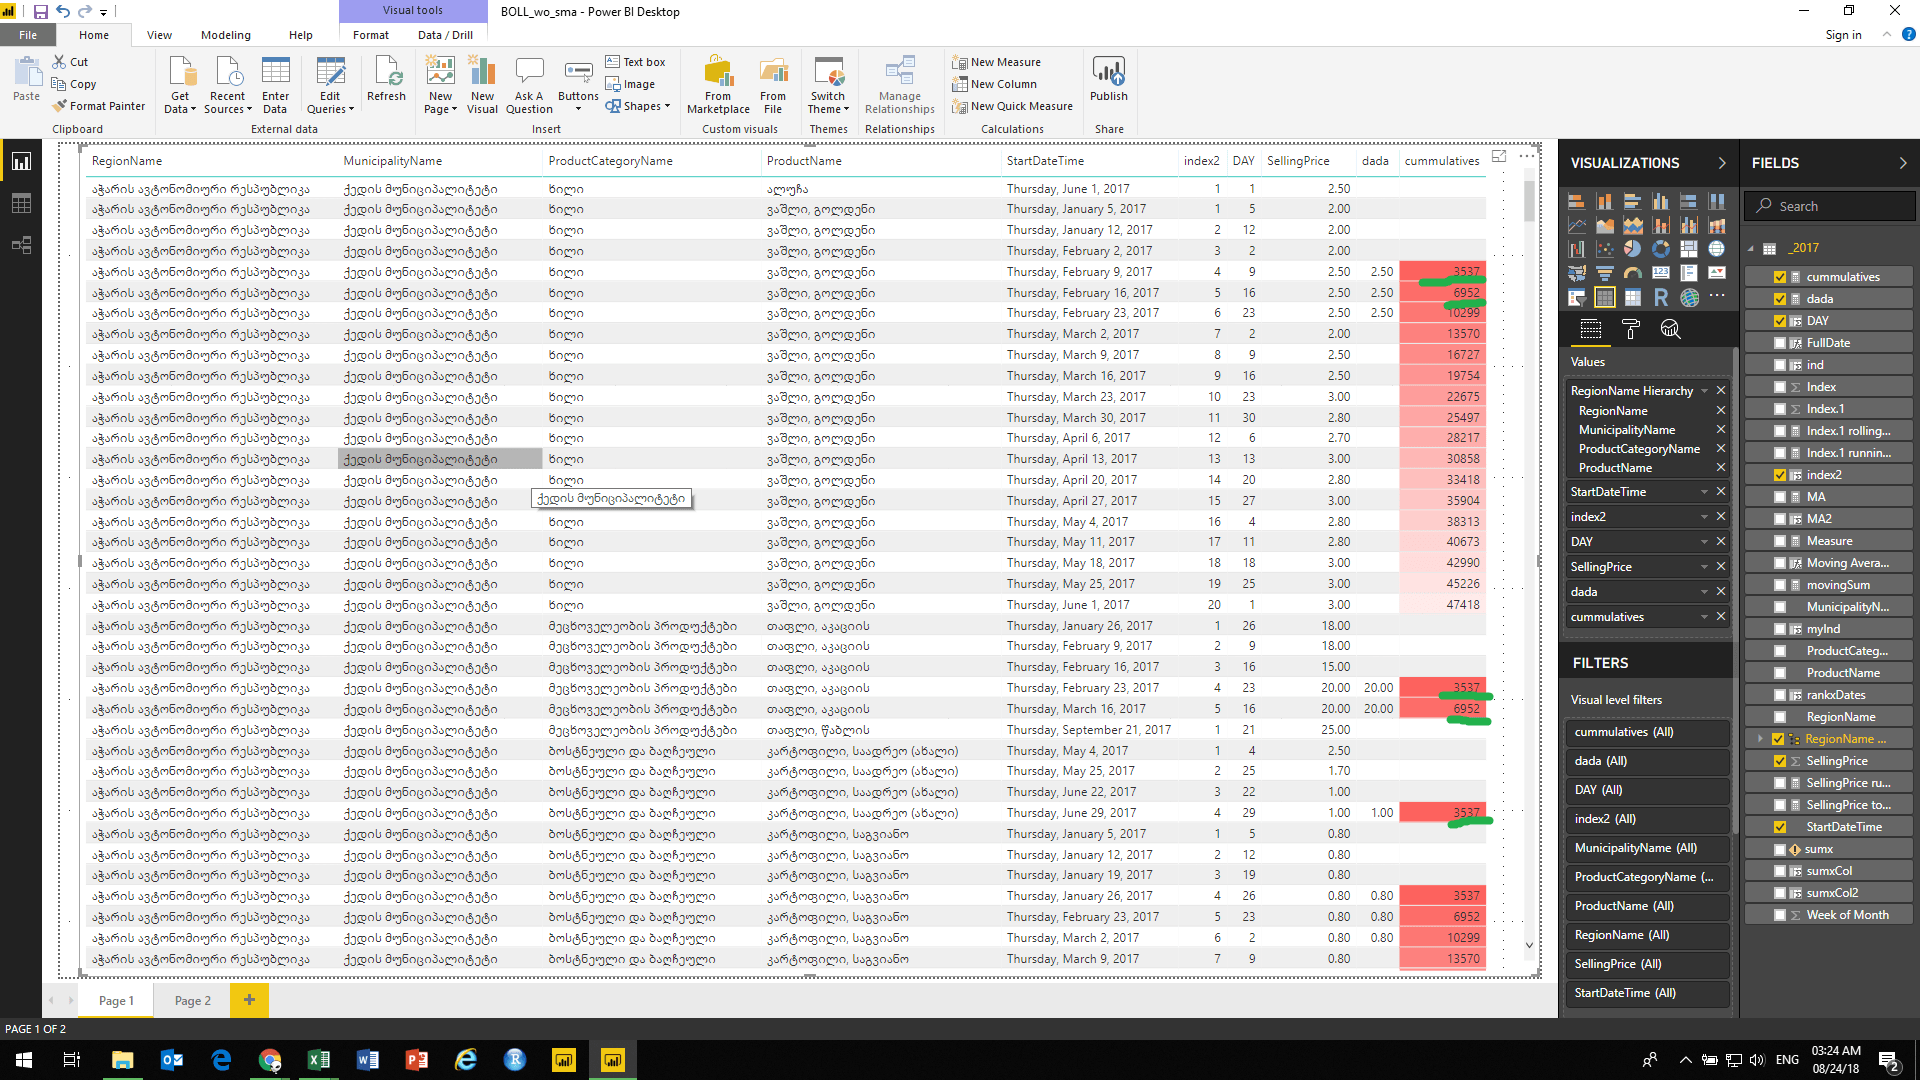This screenshot has height=1080, width=1920.
Task: Uncheck the cummulatives field
Action: 1780,277
